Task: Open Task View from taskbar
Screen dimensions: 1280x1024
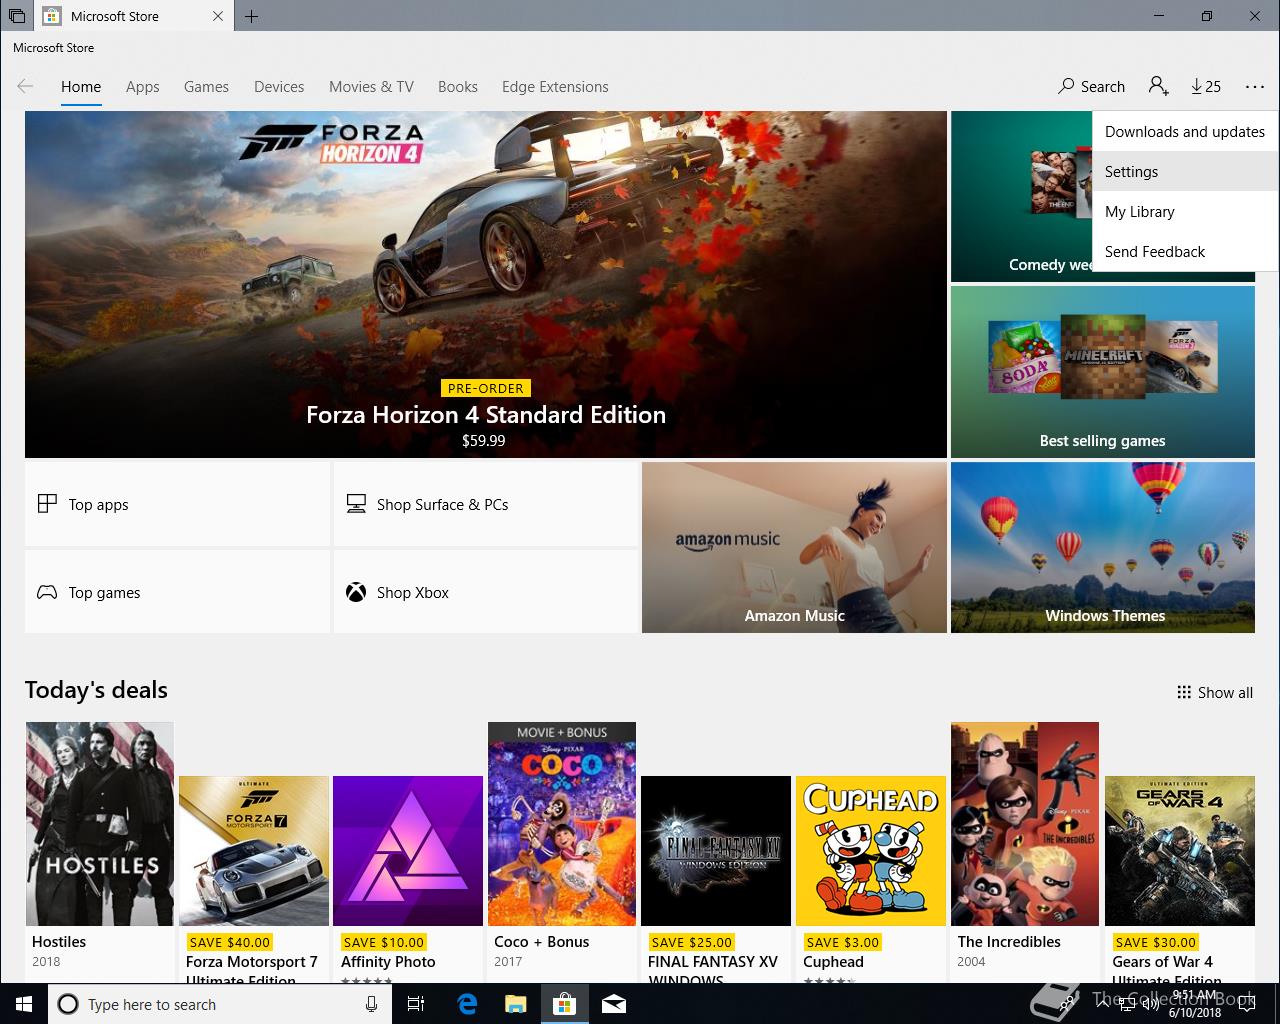Action: click(x=417, y=1004)
